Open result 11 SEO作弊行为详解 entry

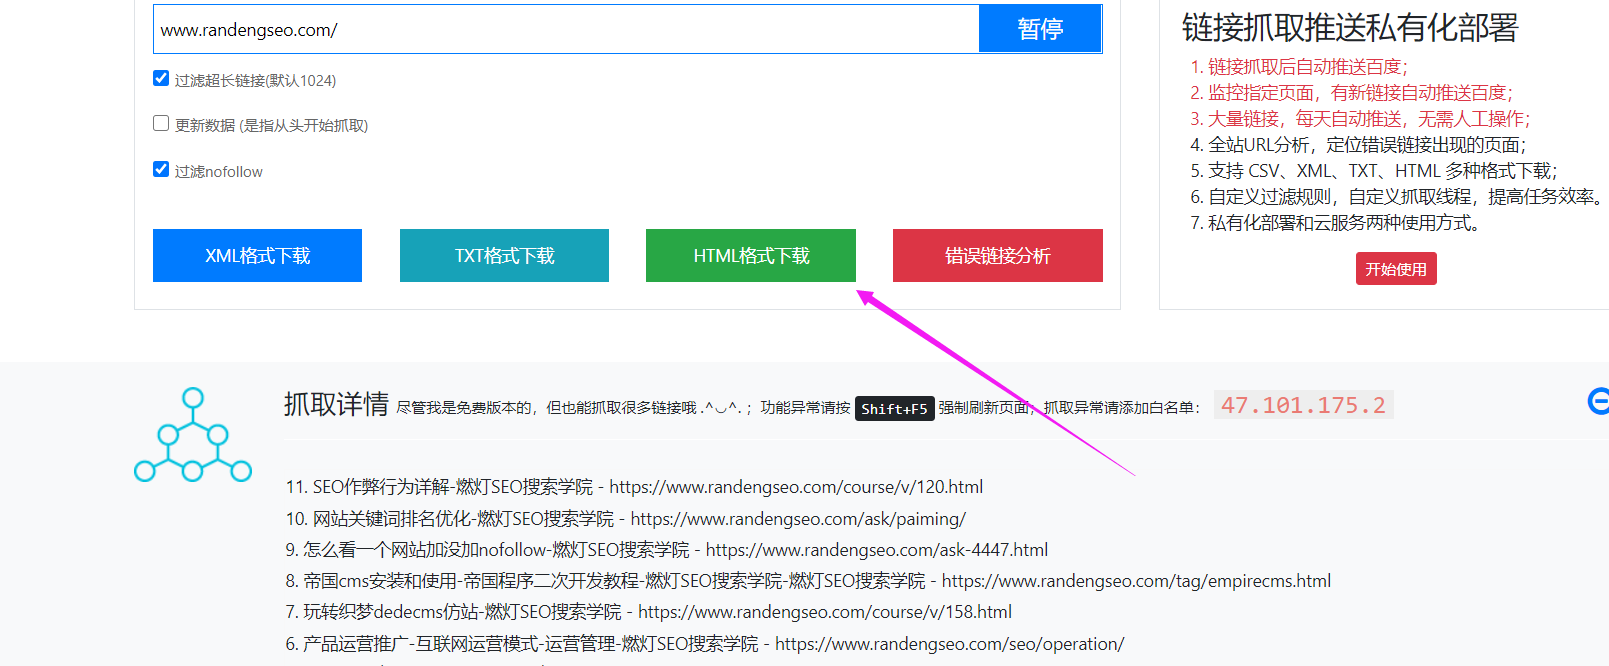[x=634, y=487]
